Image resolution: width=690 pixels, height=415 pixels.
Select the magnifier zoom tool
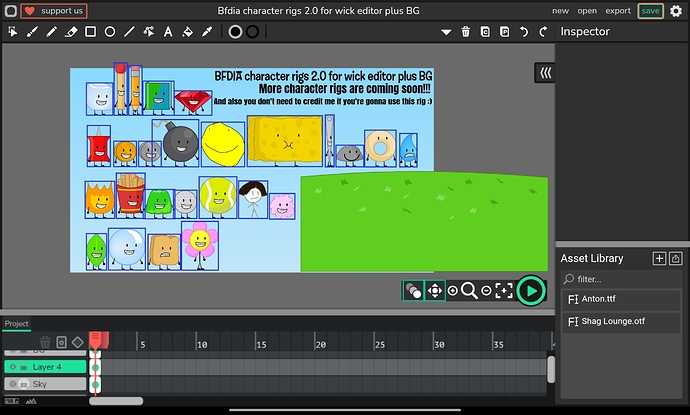(x=469, y=291)
